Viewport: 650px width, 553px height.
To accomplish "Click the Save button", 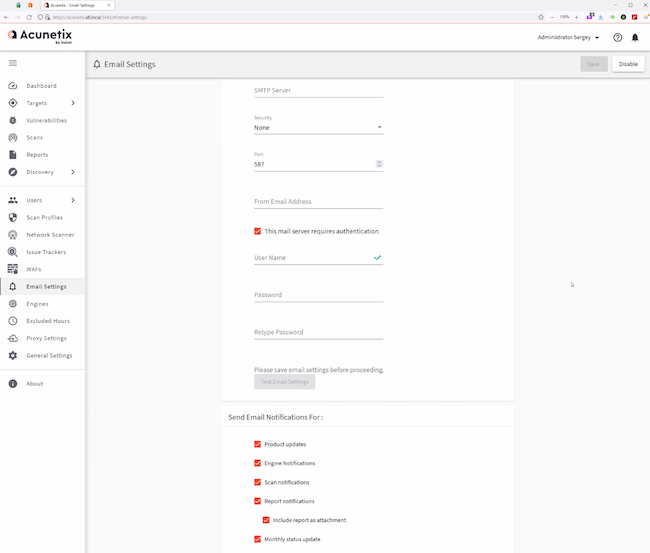I will [594, 64].
